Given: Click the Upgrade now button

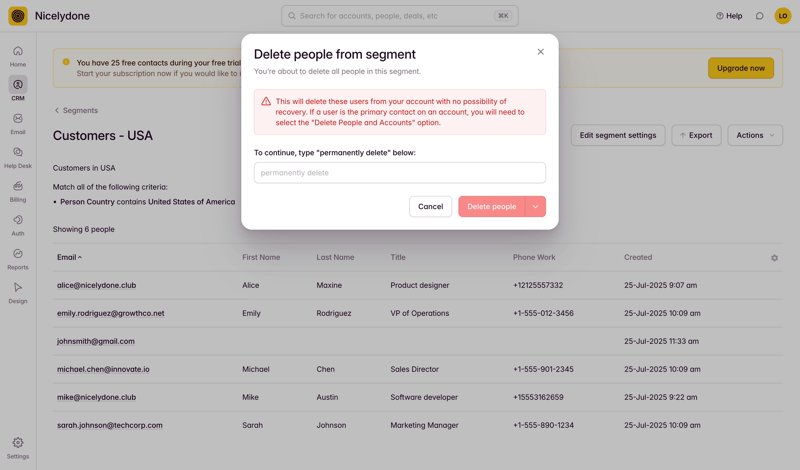Looking at the screenshot, I should tap(741, 68).
